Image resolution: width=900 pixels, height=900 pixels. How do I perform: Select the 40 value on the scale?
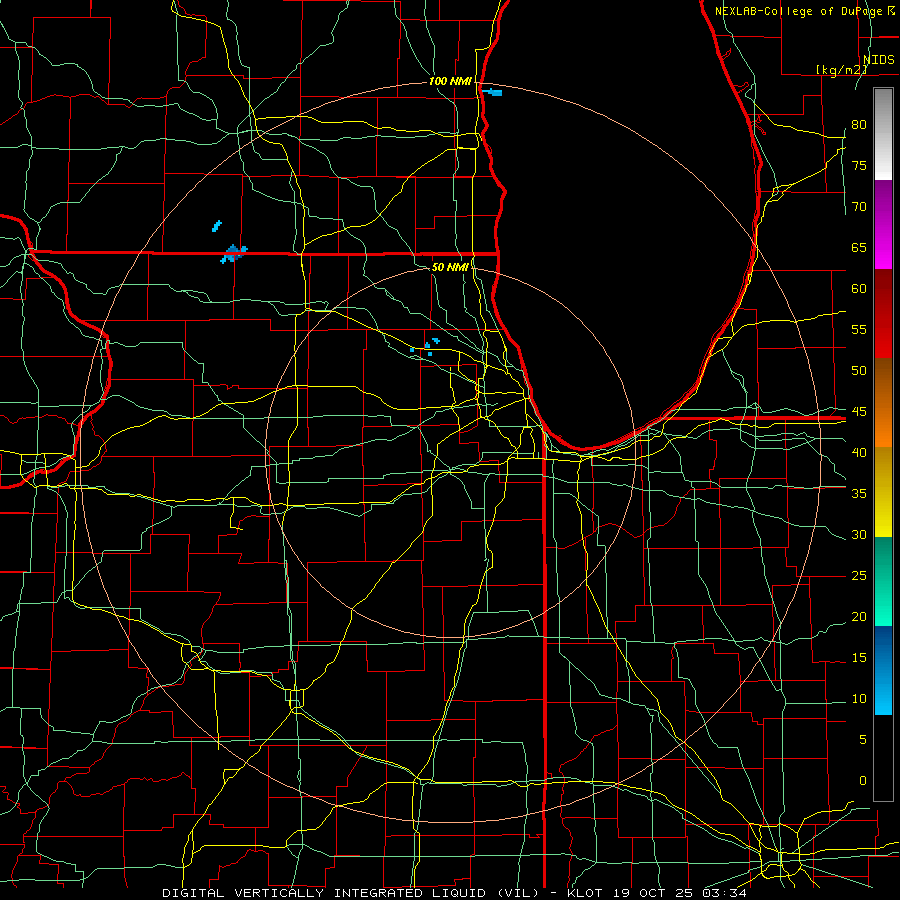coord(859,453)
